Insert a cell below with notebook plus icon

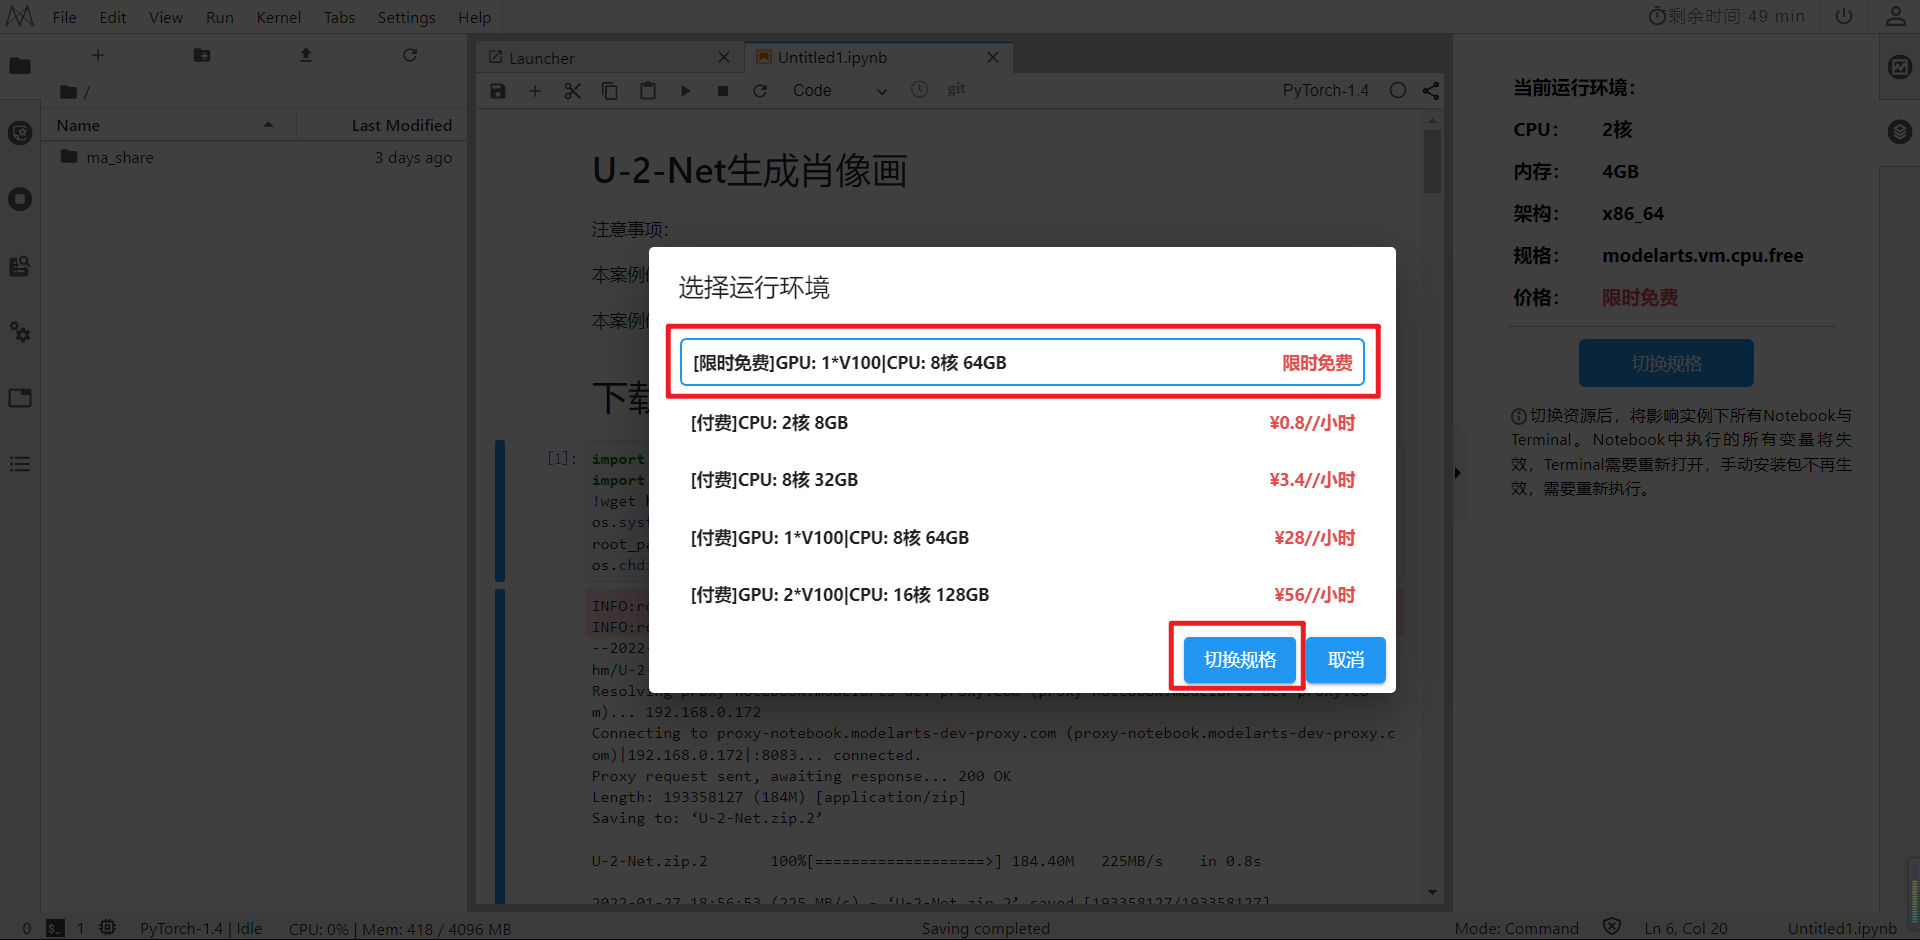click(x=535, y=91)
